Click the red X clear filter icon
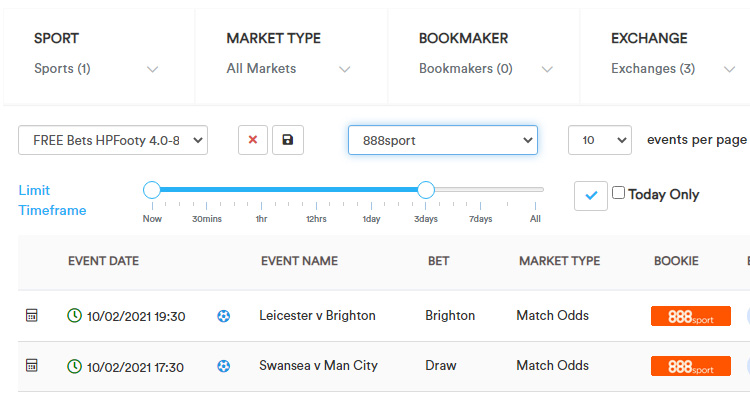 point(253,140)
